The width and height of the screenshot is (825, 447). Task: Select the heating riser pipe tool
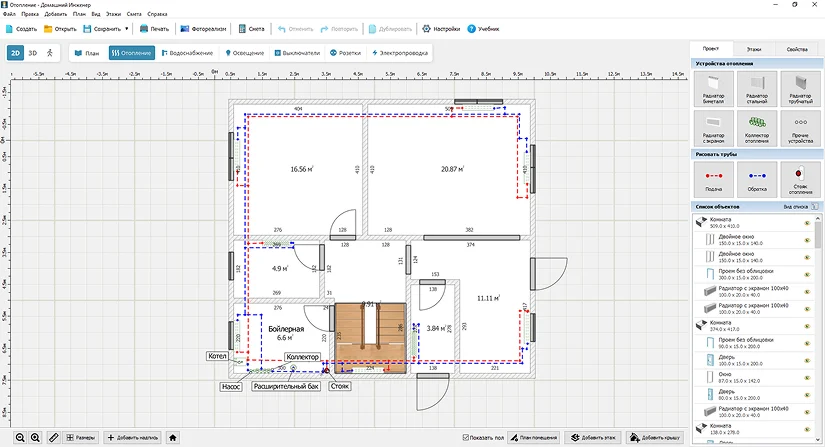(800, 178)
